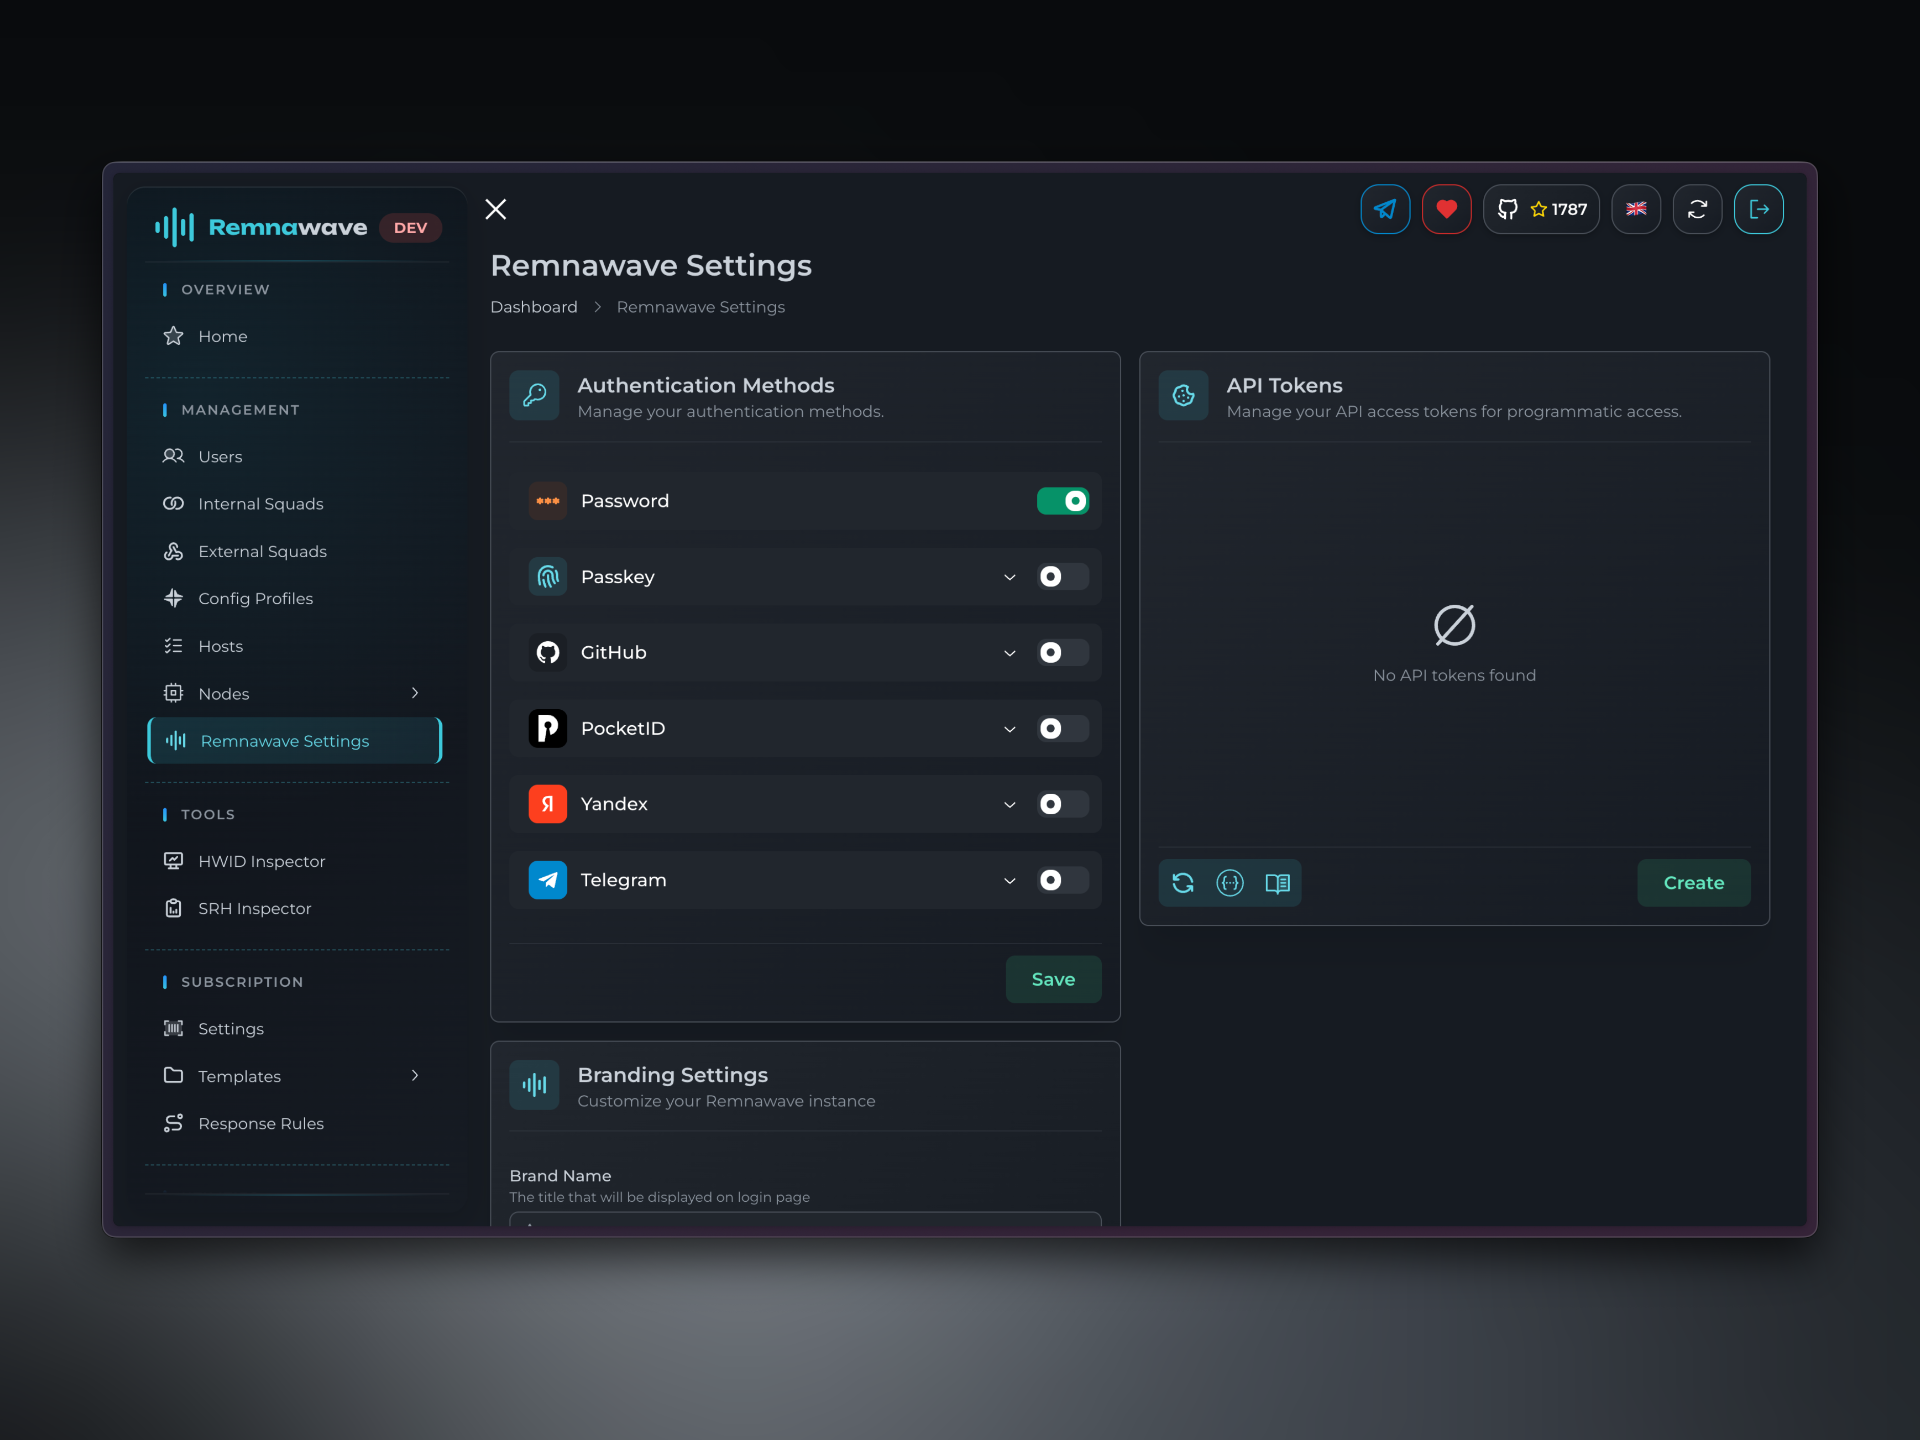The image size is (1920, 1440).
Task: Open language selector with UK flag
Action: tap(1636, 209)
